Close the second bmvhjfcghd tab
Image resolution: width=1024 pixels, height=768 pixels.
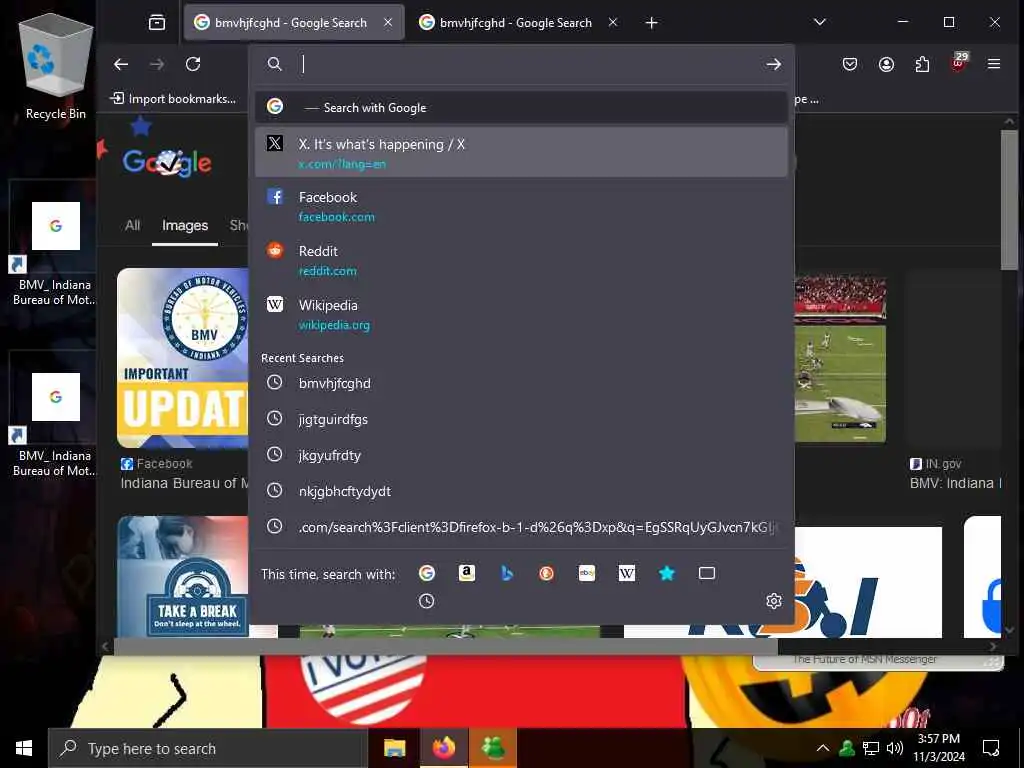point(613,22)
